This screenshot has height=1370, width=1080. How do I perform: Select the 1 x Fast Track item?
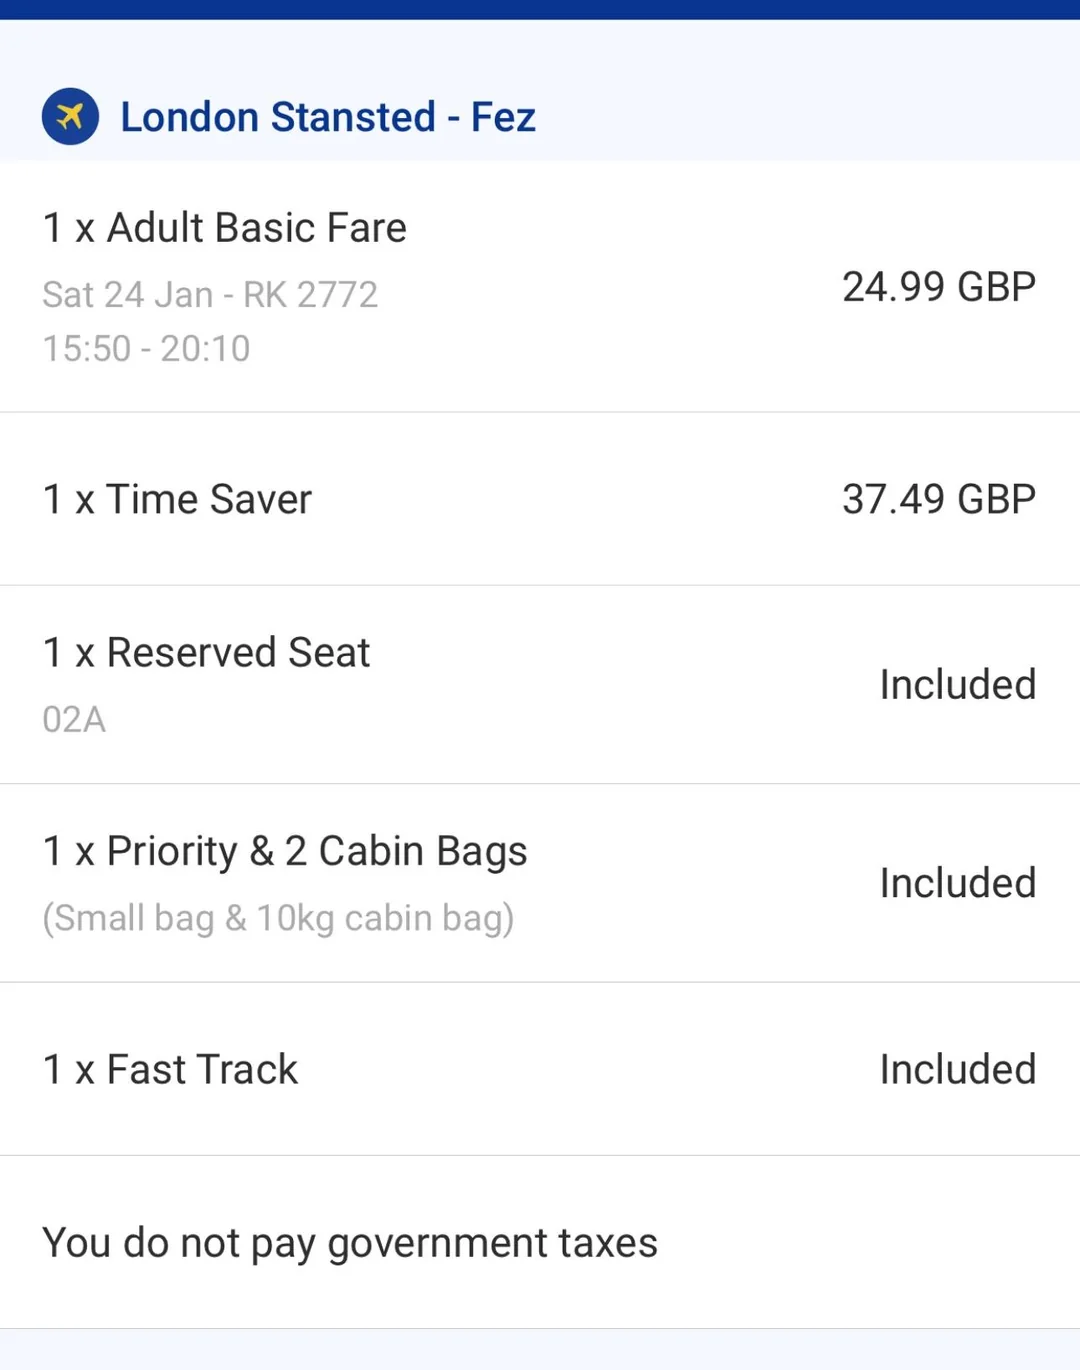[x=171, y=1070]
